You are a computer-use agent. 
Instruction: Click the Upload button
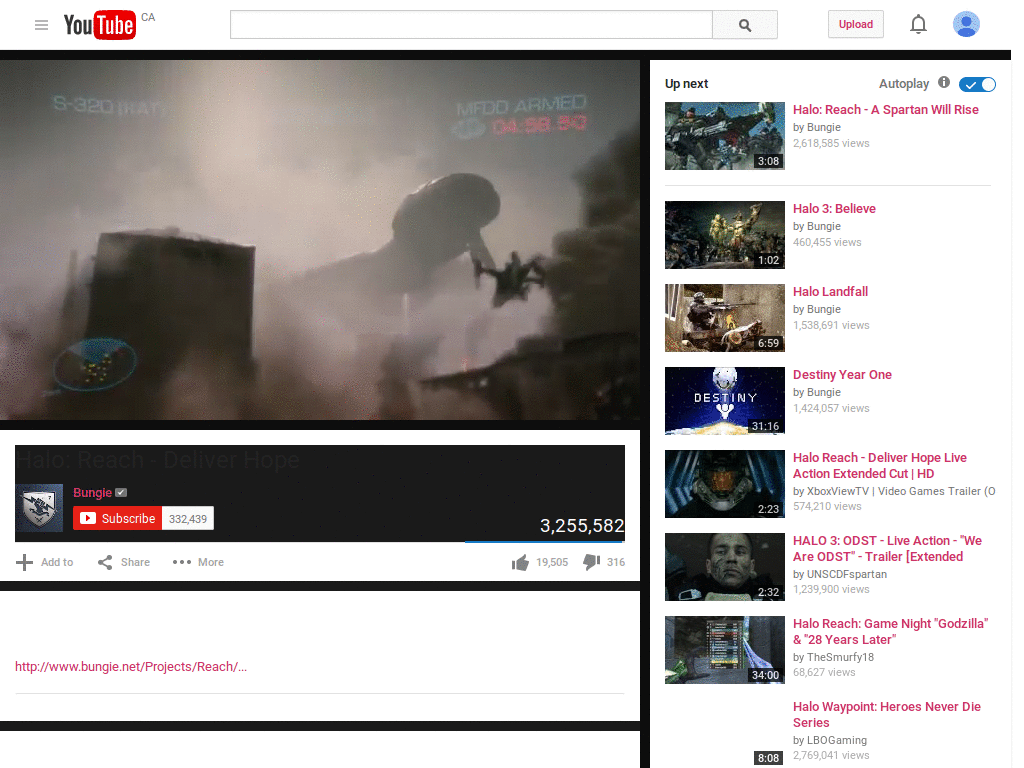pos(856,24)
